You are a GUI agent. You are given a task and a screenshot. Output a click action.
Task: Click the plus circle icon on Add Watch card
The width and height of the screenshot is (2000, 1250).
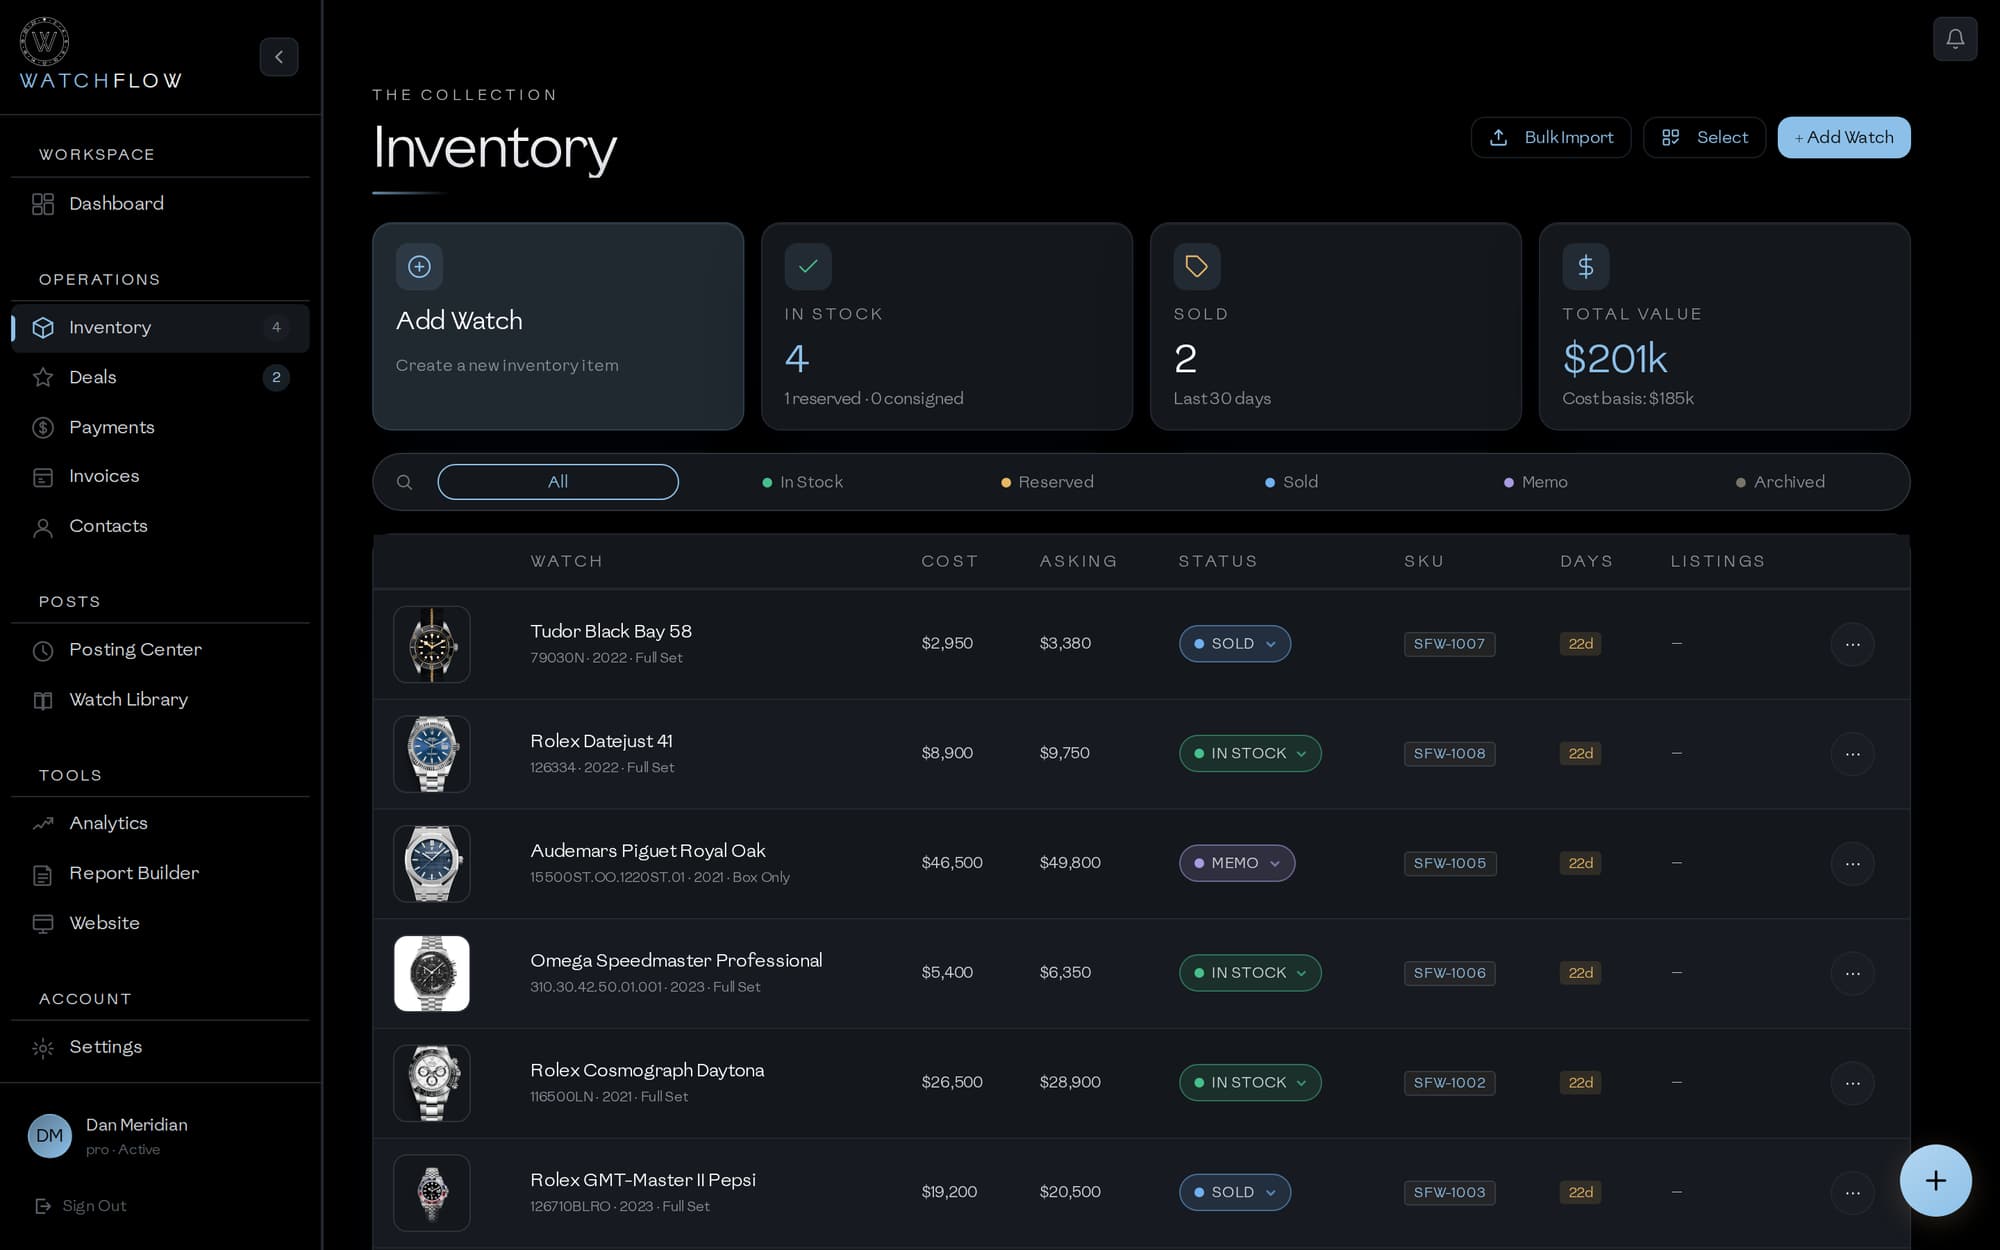tap(420, 267)
